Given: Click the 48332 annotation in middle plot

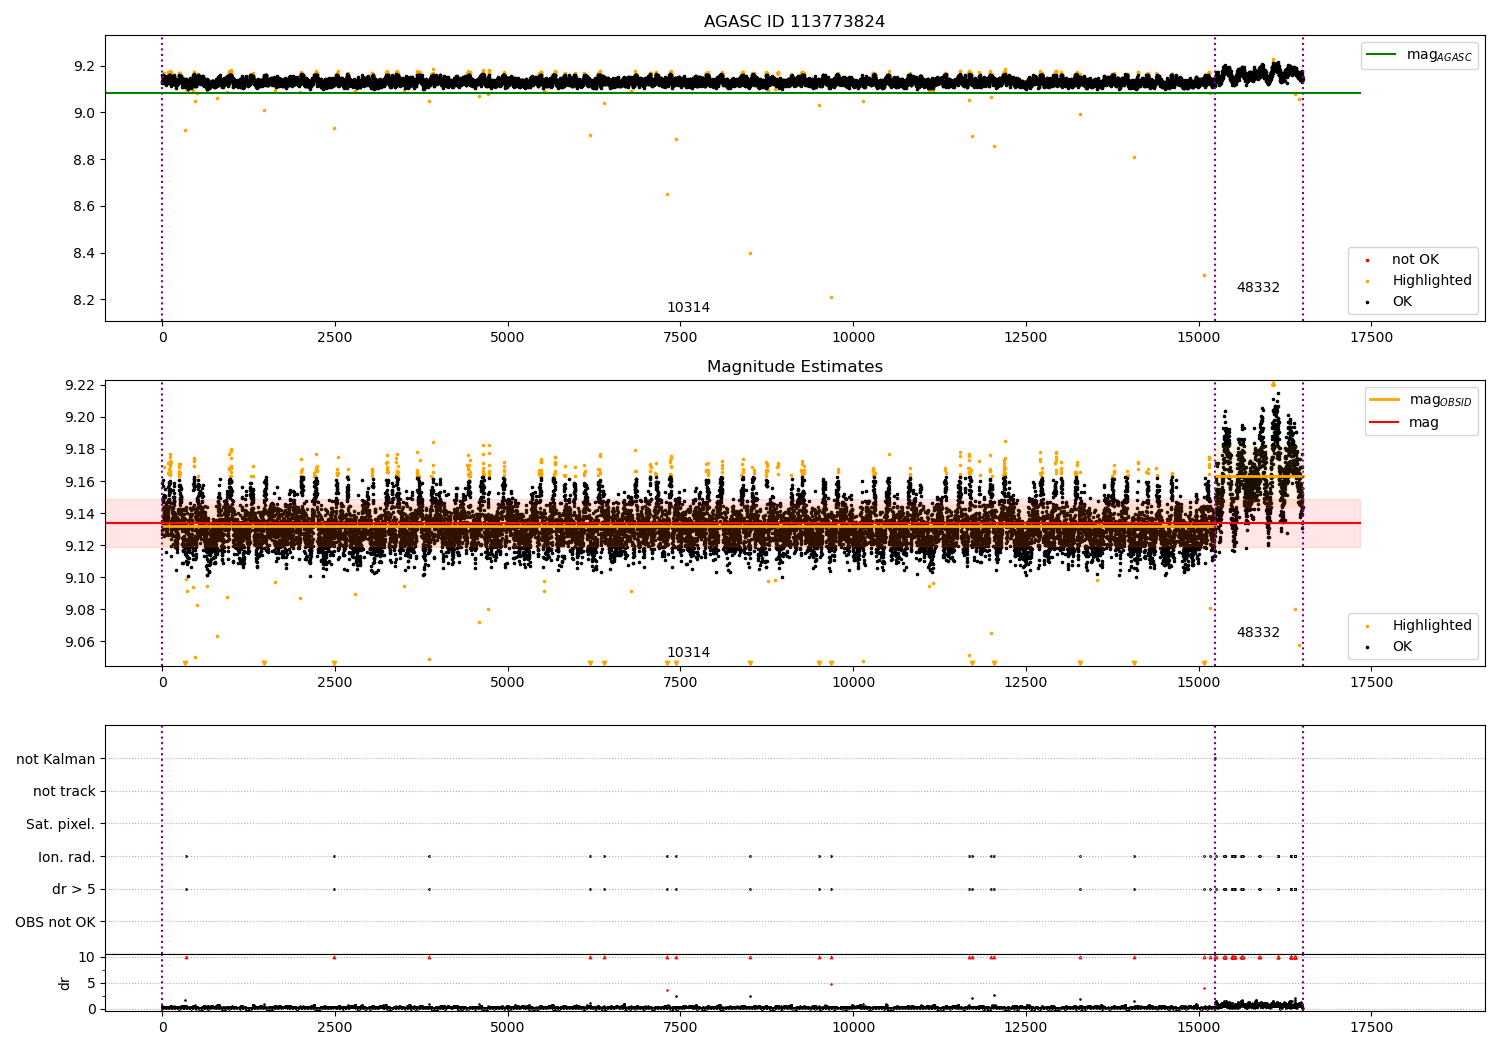Looking at the screenshot, I should (x=1257, y=633).
